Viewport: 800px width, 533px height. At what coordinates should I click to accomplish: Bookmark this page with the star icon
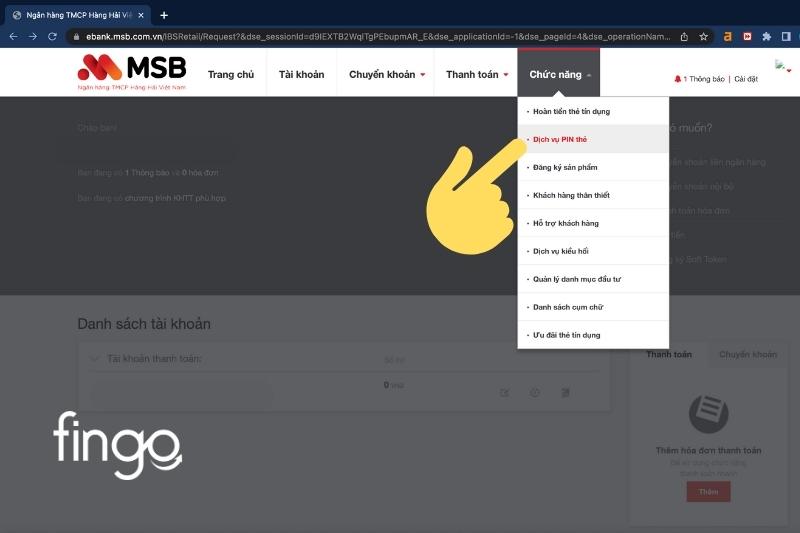pos(704,37)
